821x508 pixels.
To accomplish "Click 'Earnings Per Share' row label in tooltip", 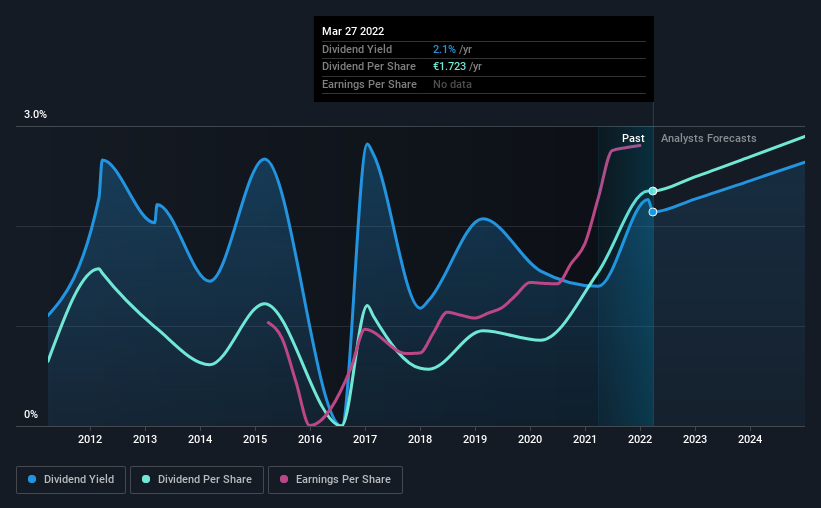I will click(x=369, y=84).
